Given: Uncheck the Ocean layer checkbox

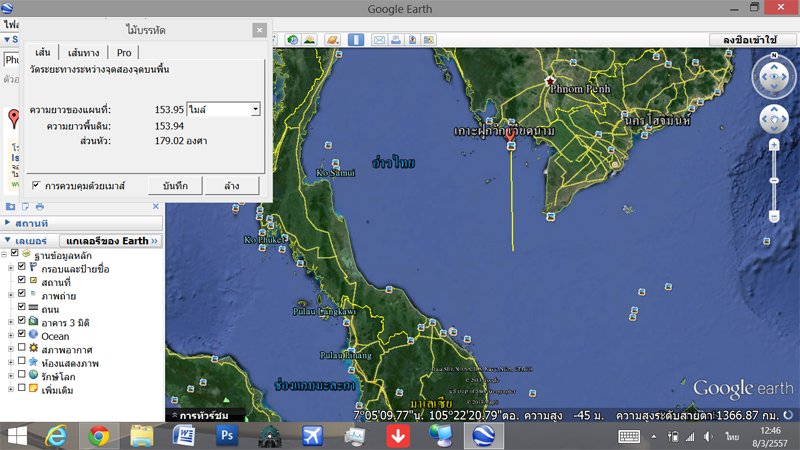Looking at the screenshot, I should point(21,334).
